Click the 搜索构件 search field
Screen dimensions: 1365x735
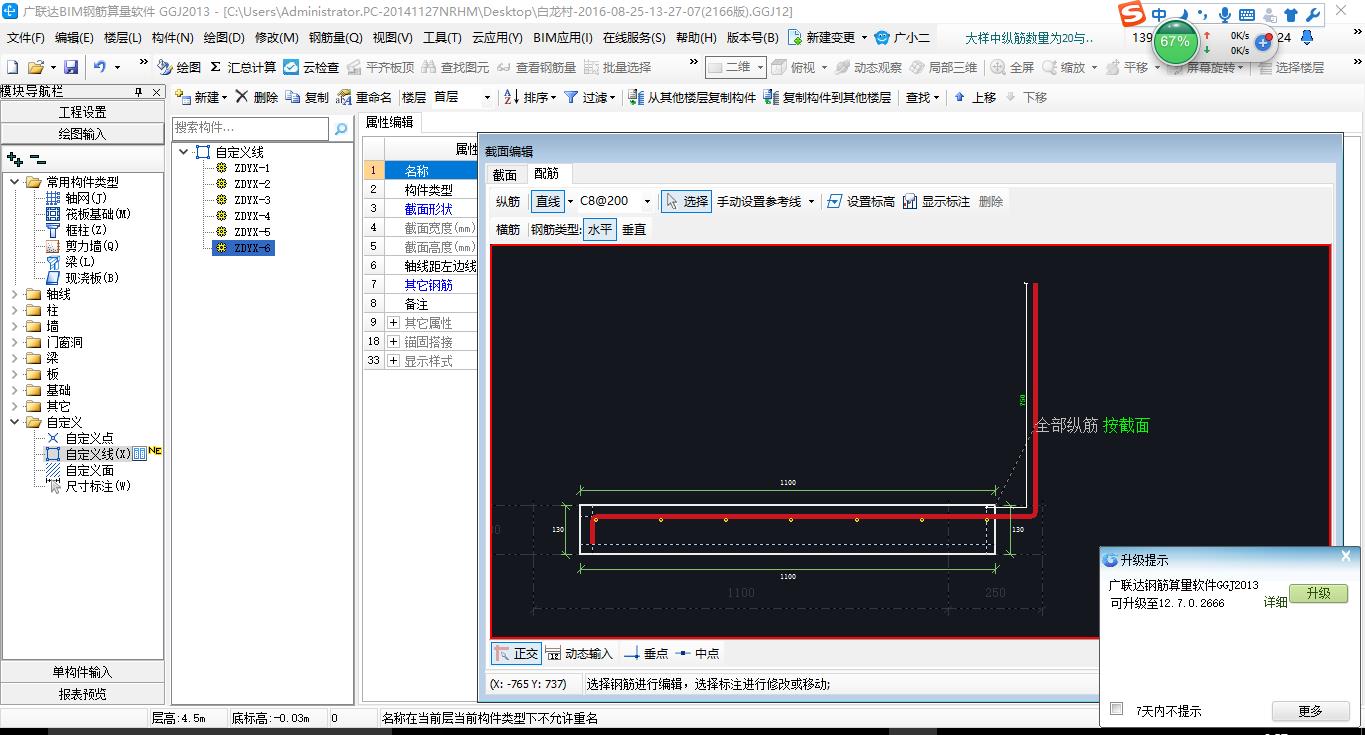[x=250, y=128]
